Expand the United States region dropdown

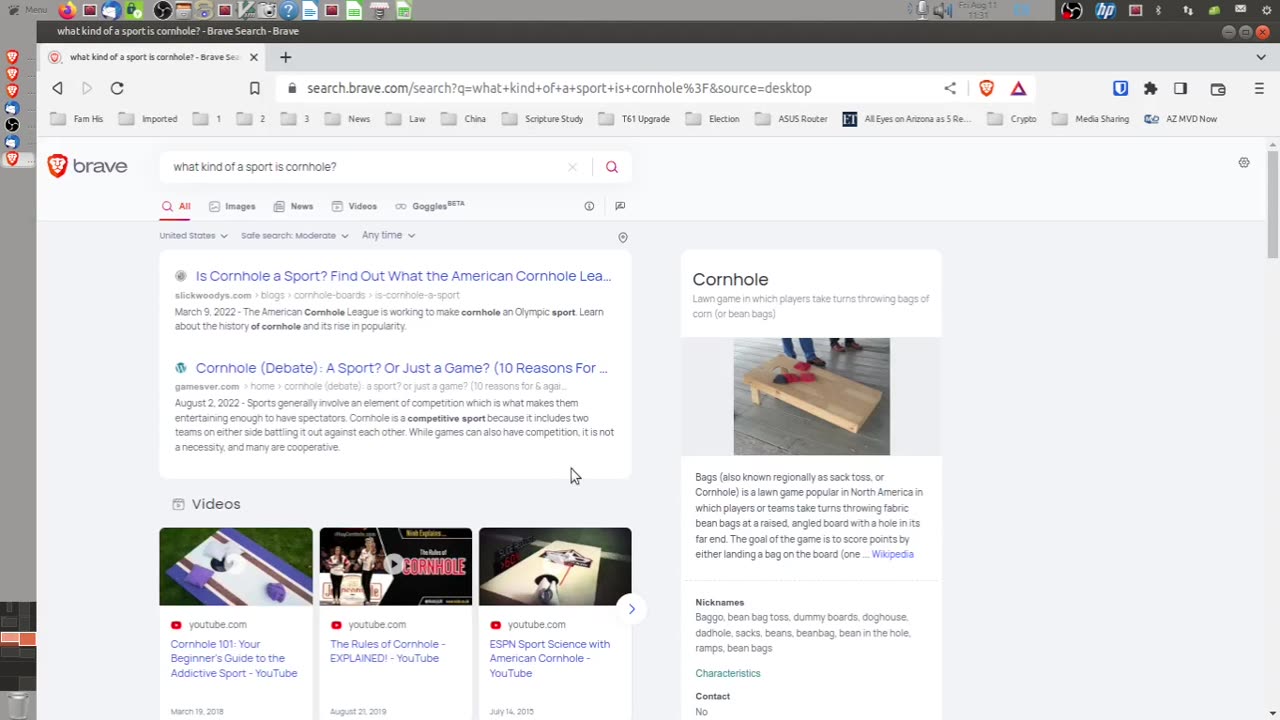tap(193, 236)
